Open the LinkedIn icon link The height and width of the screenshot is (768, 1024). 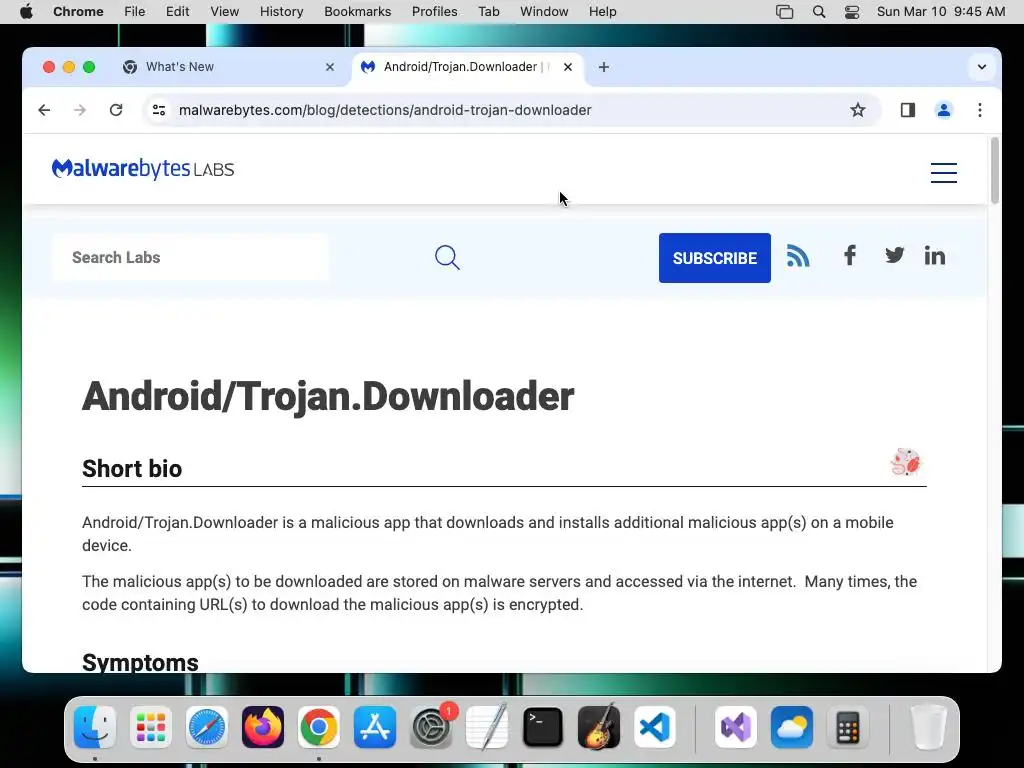[x=935, y=255]
